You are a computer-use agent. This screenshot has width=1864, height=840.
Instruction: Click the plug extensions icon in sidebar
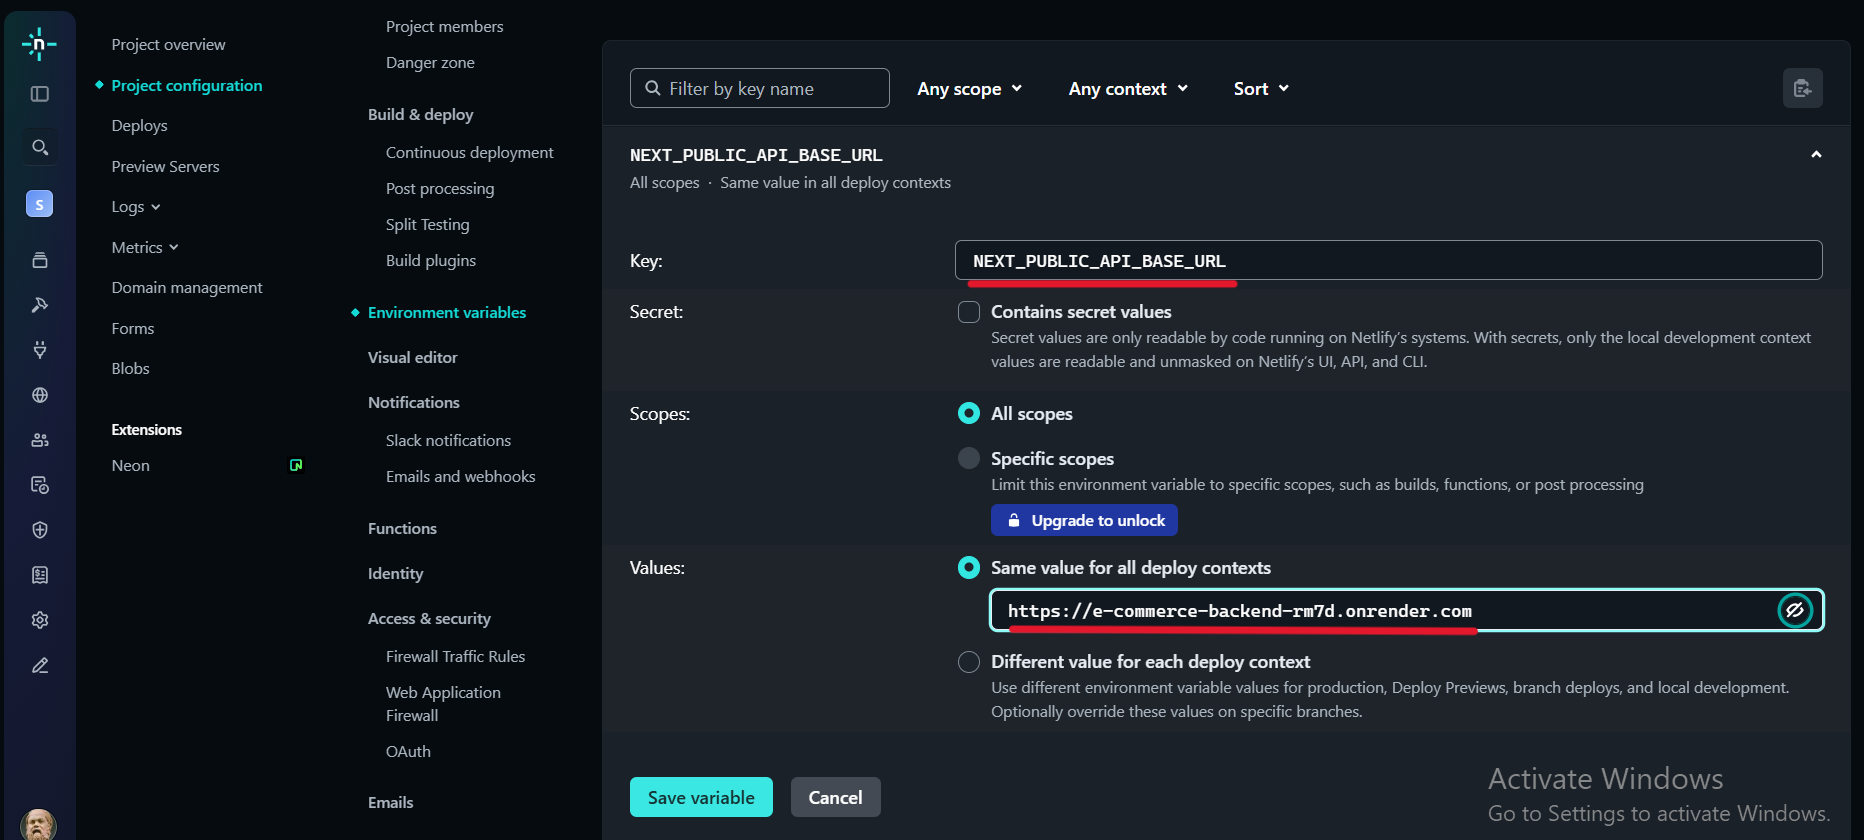40,350
